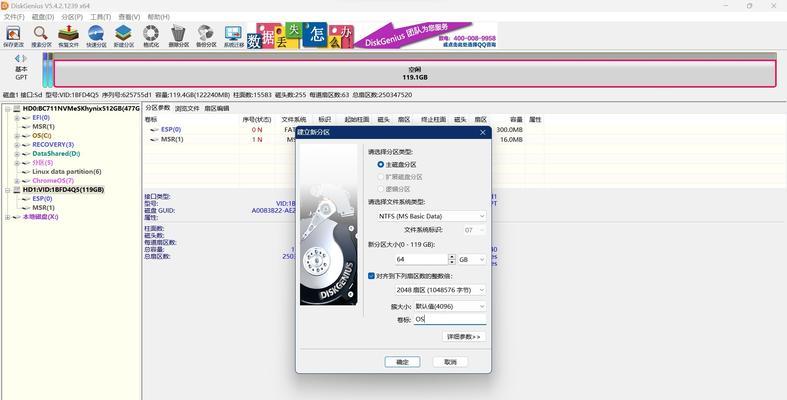Toggle the 对齐到下列扇区数的整数倍 alignment checkbox
The height and width of the screenshot is (400, 787).
click(x=371, y=276)
